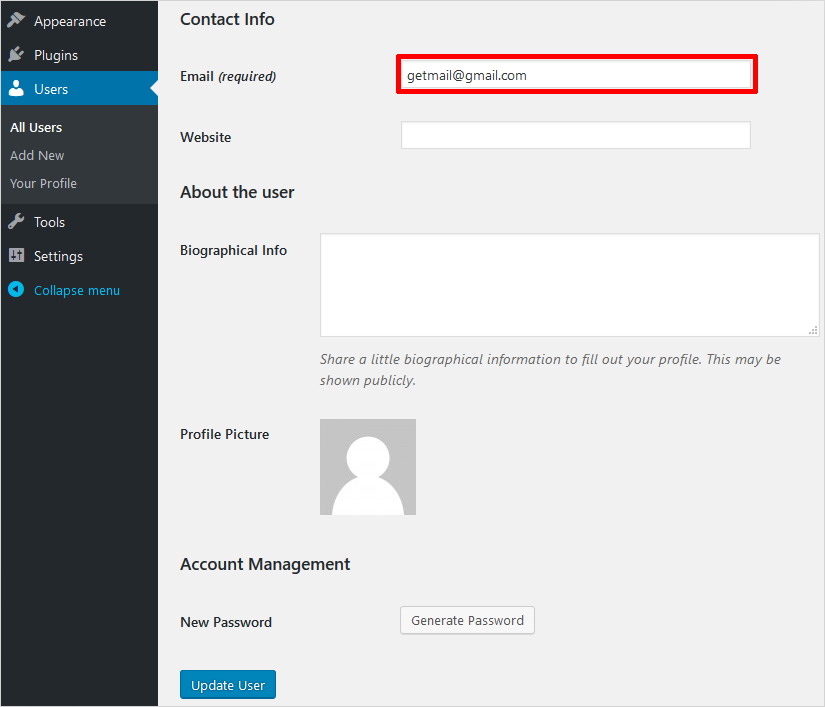Viewport: 825px width, 707px height.
Task: Click the blue Update User button
Action: 228,685
